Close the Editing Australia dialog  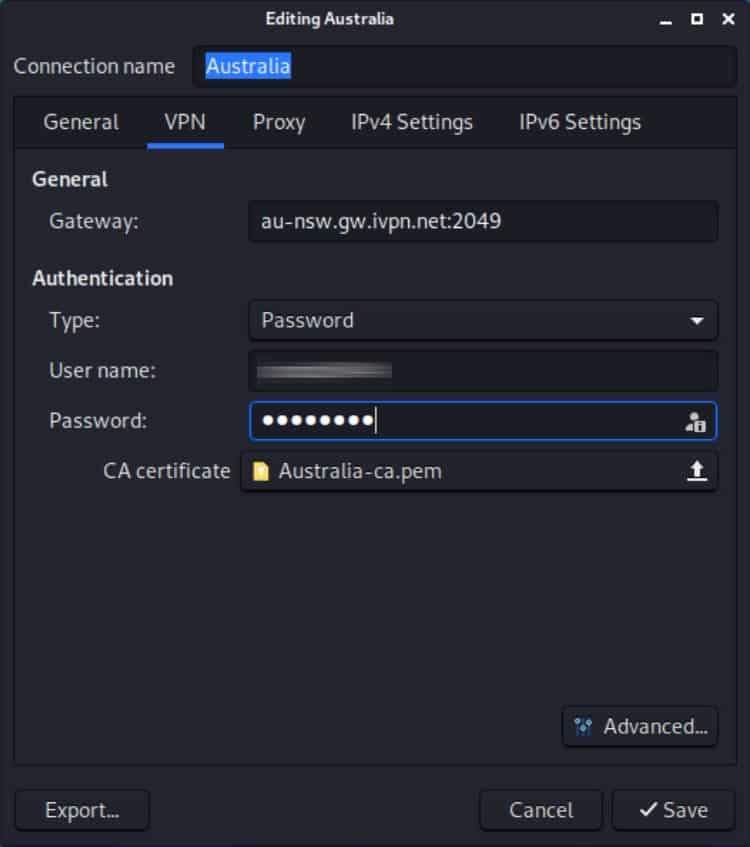[728, 19]
